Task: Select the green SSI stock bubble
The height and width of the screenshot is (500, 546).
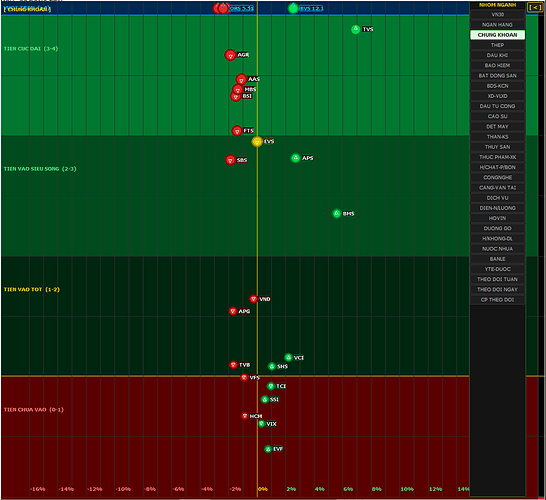Action: click(x=265, y=399)
